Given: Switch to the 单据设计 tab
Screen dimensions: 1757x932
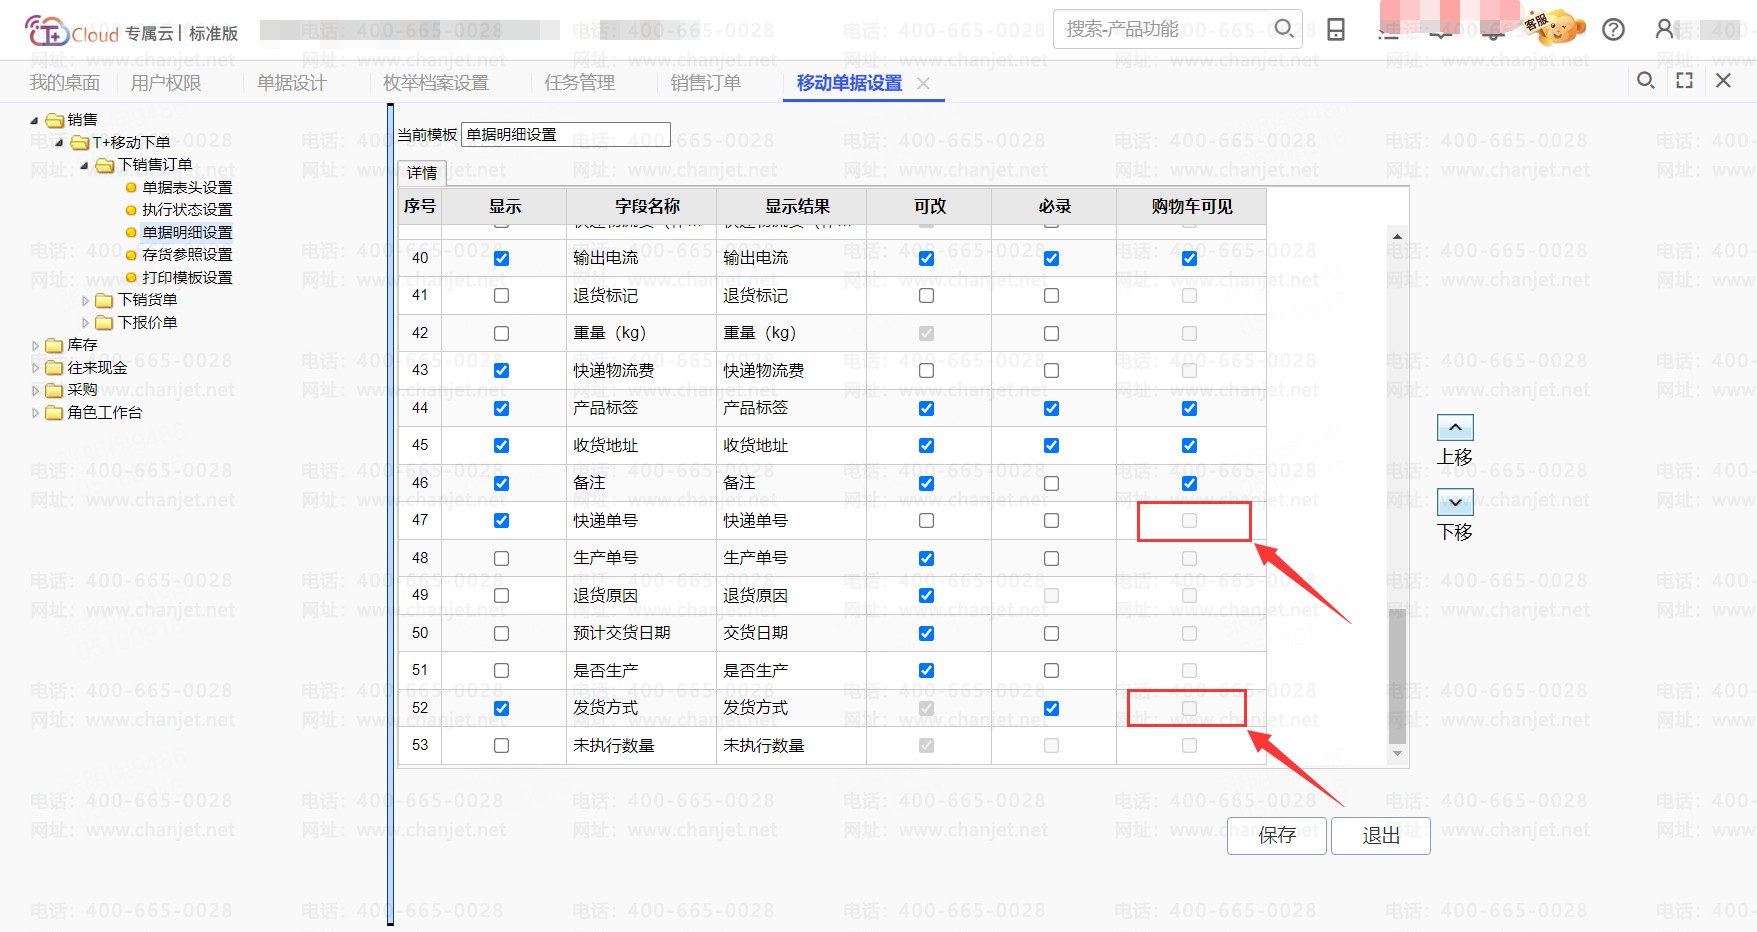Looking at the screenshot, I should pyautogui.click(x=291, y=83).
